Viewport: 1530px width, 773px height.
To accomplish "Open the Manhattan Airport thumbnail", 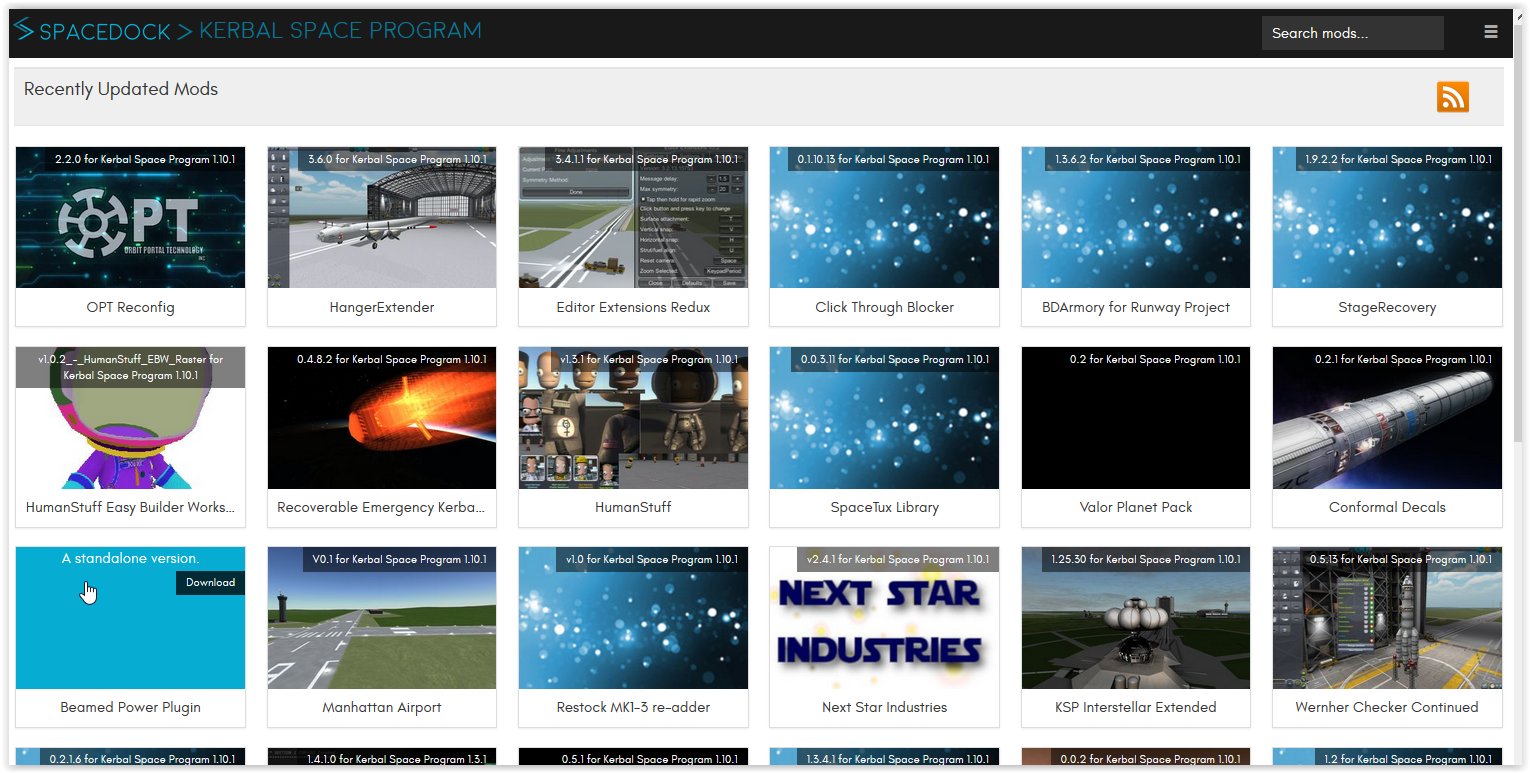I will pyautogui.click(x=382, y=618).
